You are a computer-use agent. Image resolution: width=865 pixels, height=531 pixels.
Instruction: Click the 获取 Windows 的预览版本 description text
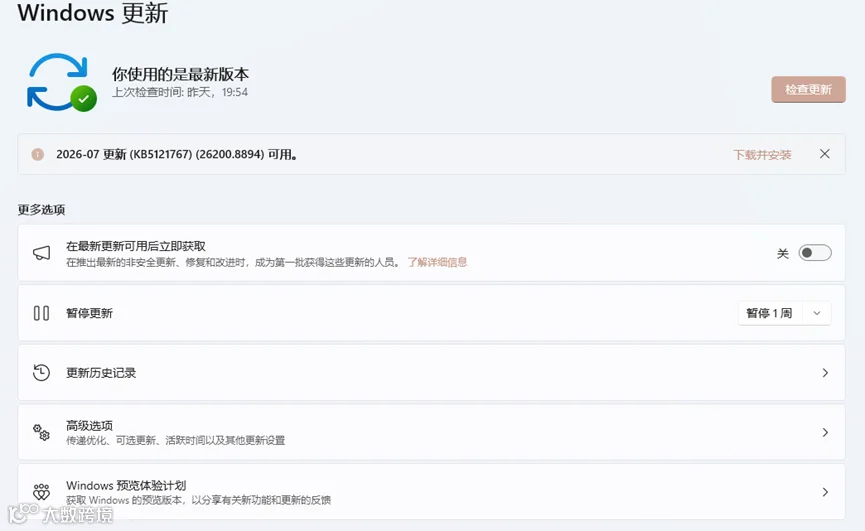click(x=199, y=500)
